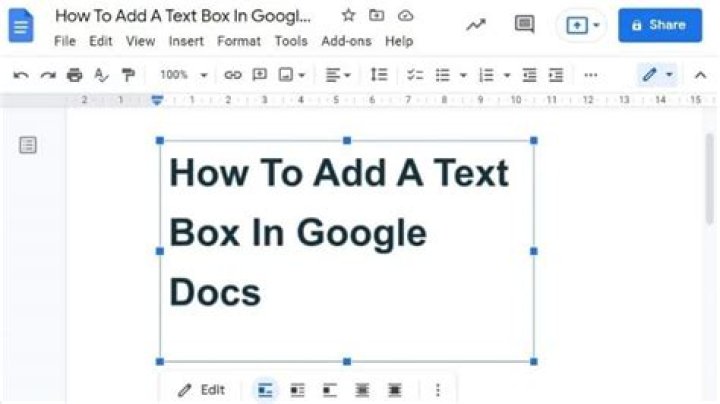
Task: Click the blue Share button
Action: pos(660,25)
